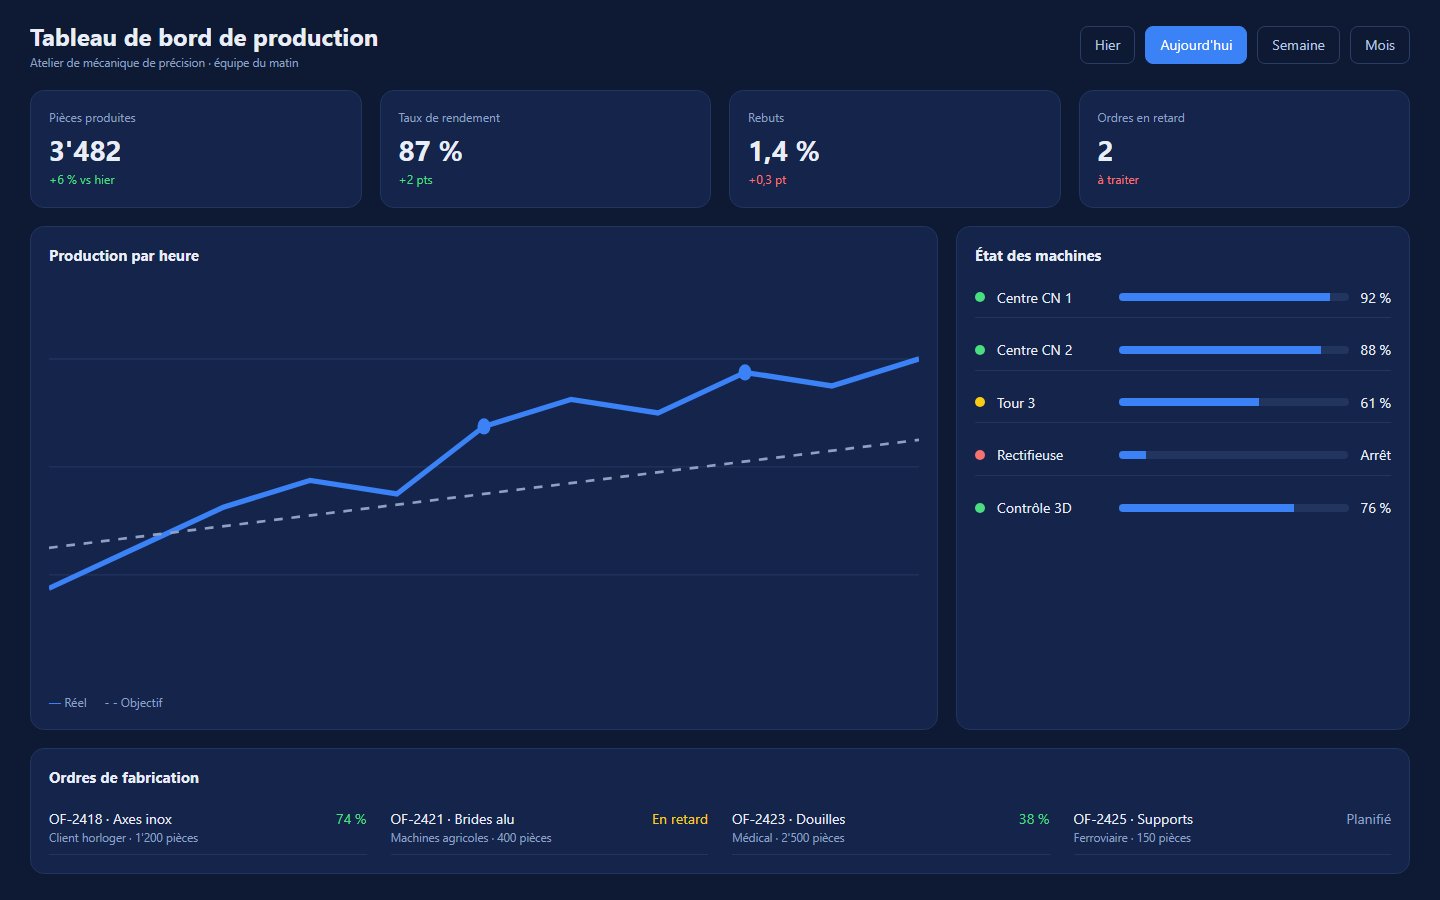Click the 38 % progress of OF-2423
Image resolution: width=1440 pixels, height=900 pixels.
[x=1034, y=819]
